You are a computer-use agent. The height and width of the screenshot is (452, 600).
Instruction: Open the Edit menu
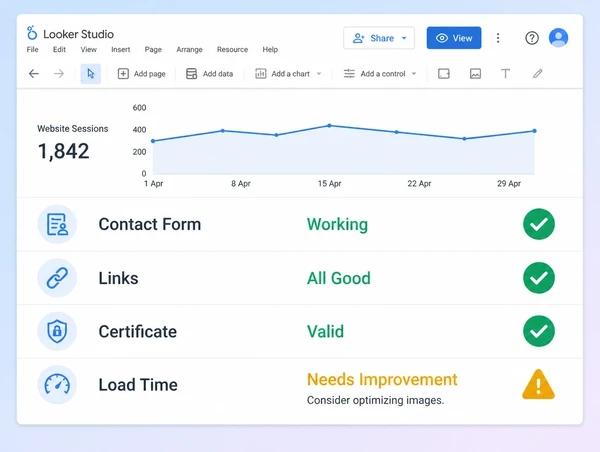point(59,49)
